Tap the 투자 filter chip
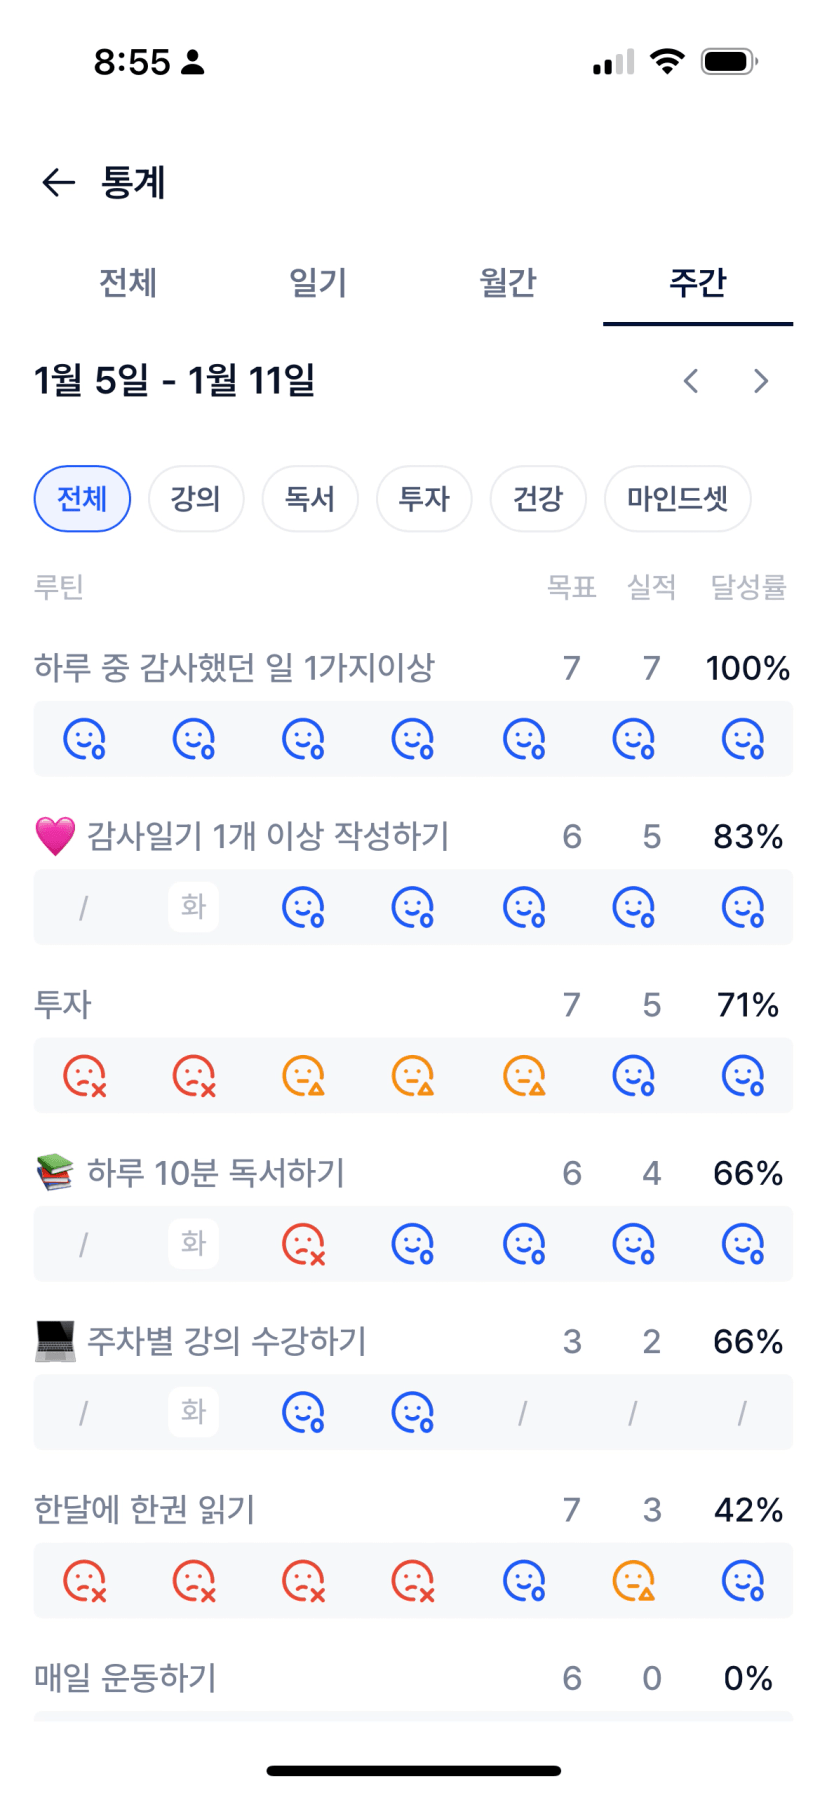Viewport: 827px width, 1793px height. coord(424,499)
